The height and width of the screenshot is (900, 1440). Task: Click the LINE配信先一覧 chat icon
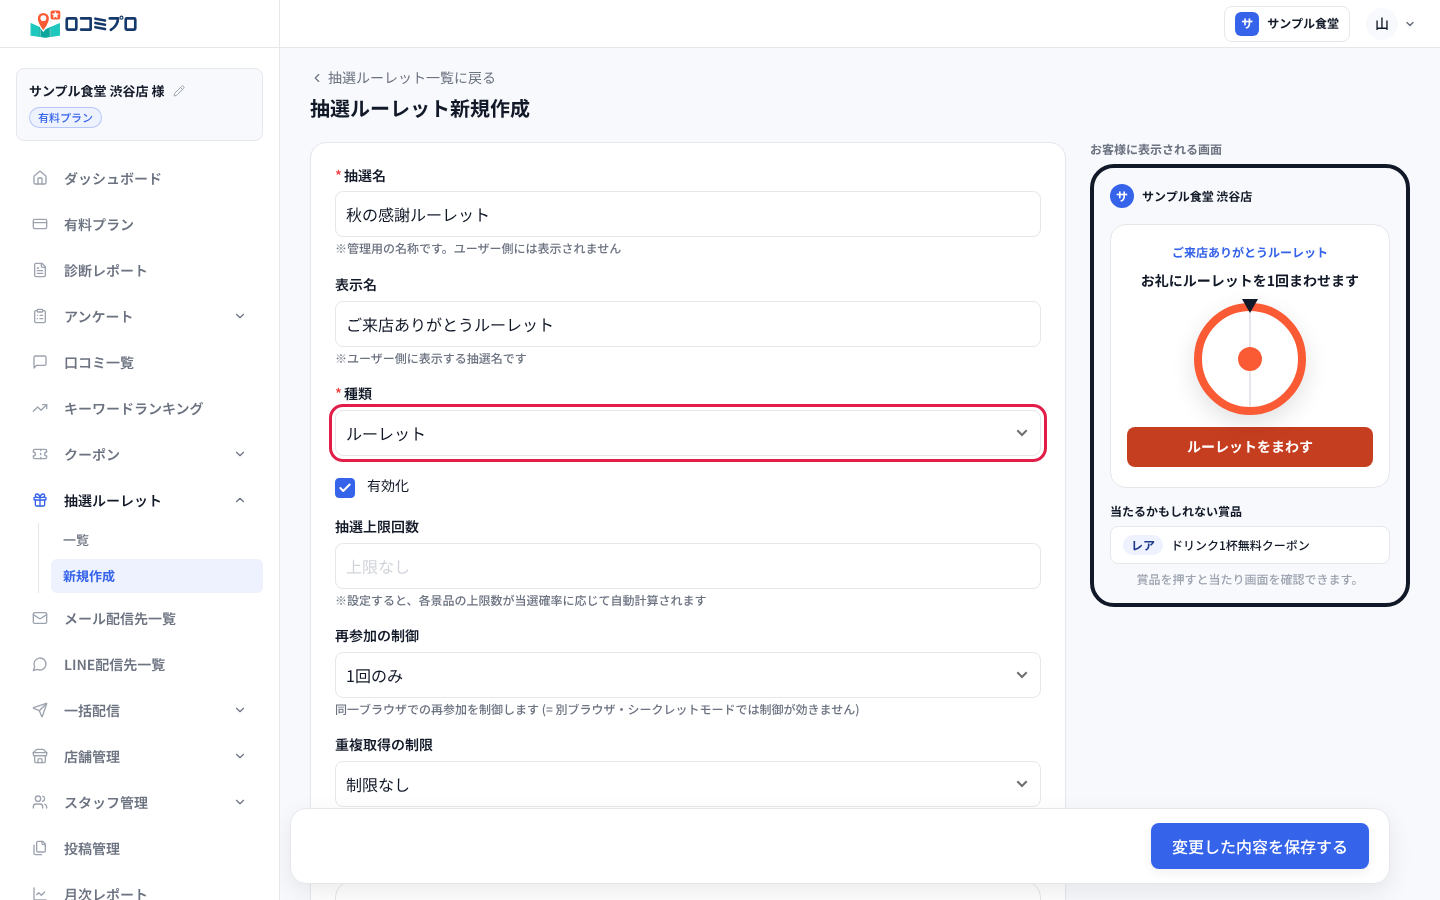[40, 664]
